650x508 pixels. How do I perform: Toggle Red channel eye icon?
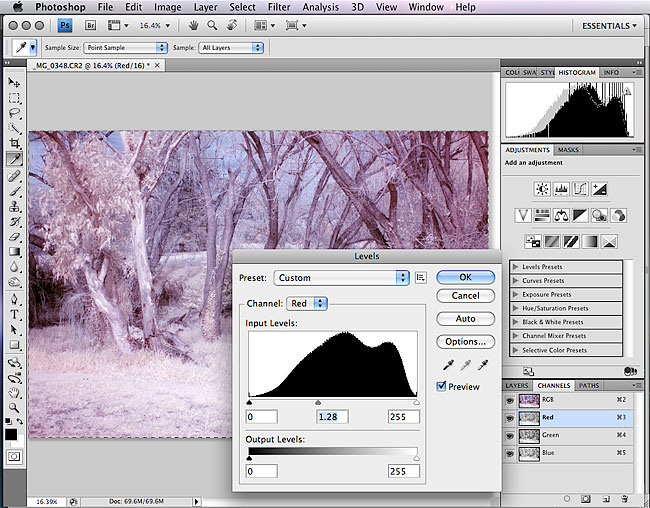pyautogui.click(x=509, y=418)
